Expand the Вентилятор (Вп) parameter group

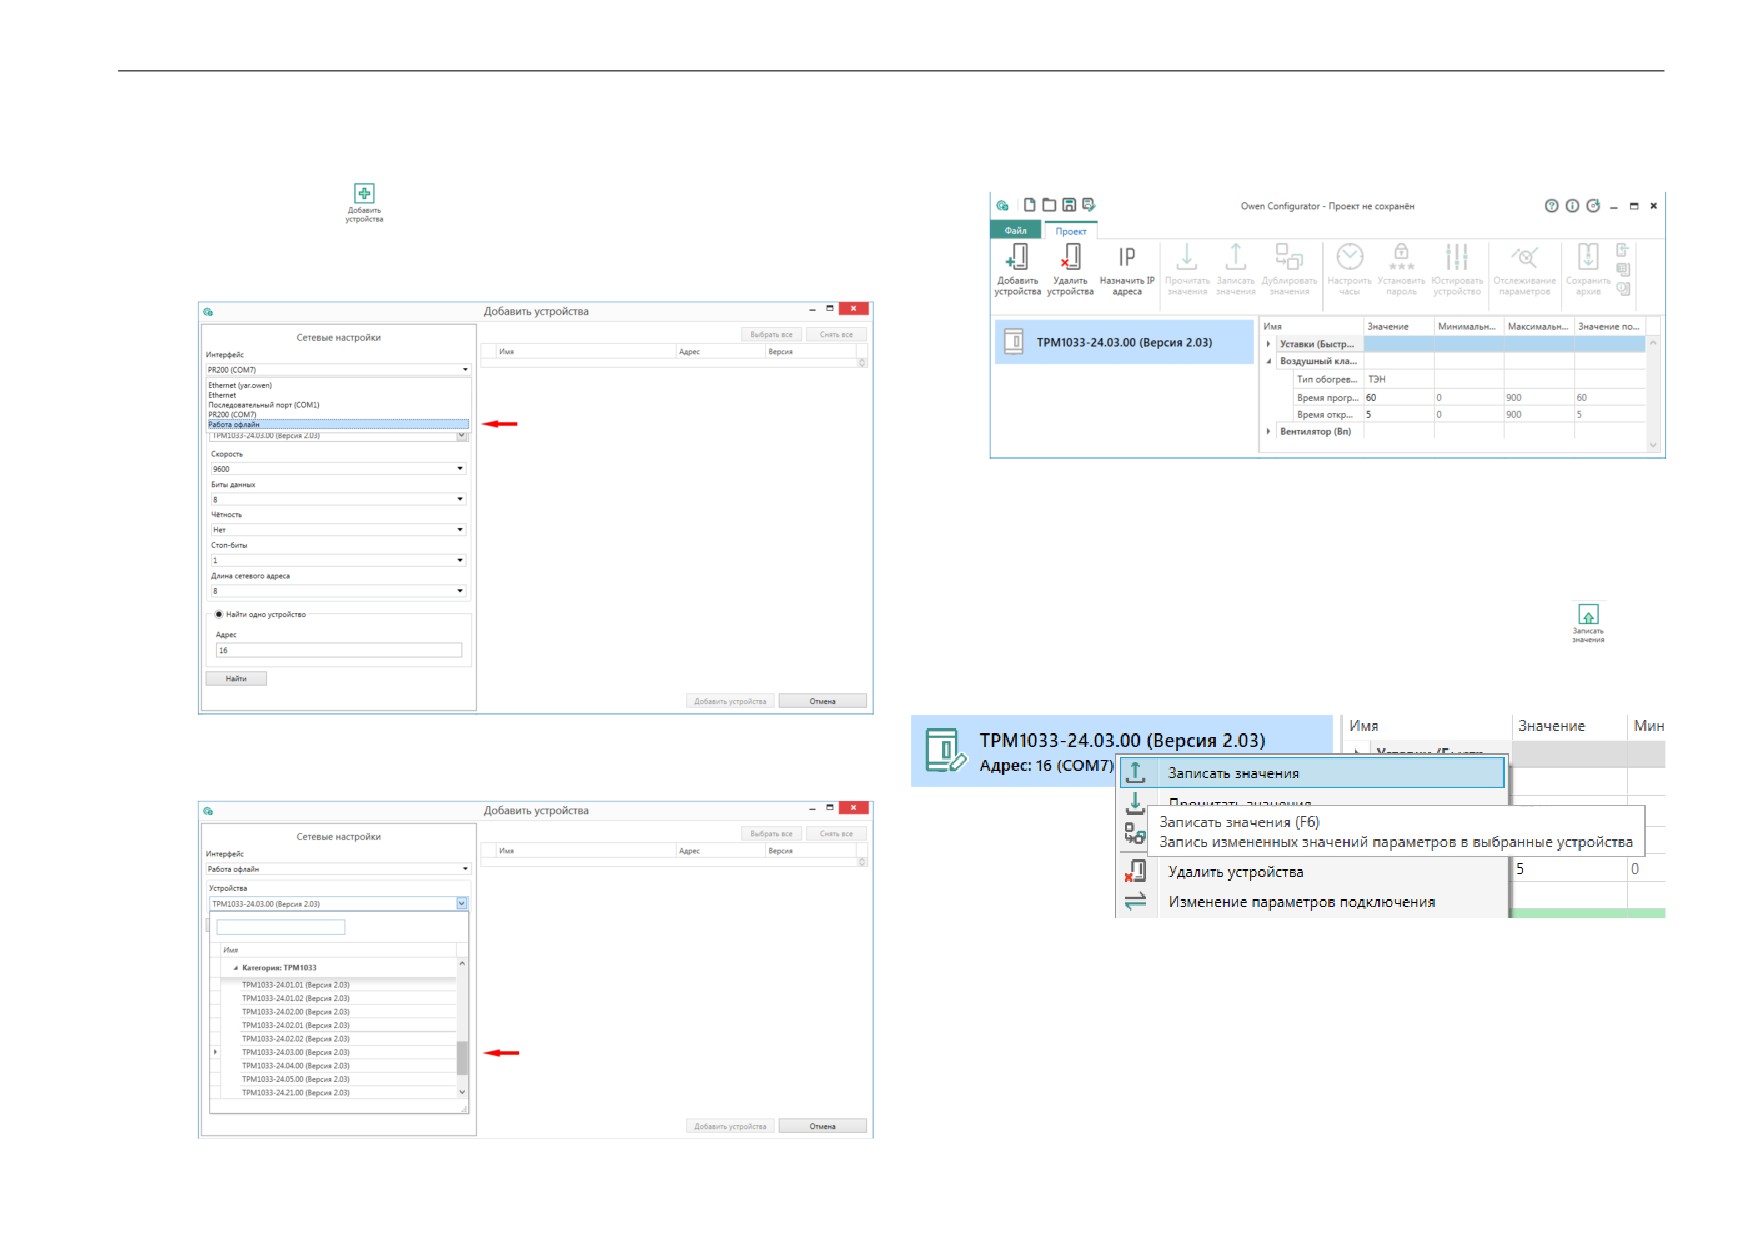point(1269,432)
